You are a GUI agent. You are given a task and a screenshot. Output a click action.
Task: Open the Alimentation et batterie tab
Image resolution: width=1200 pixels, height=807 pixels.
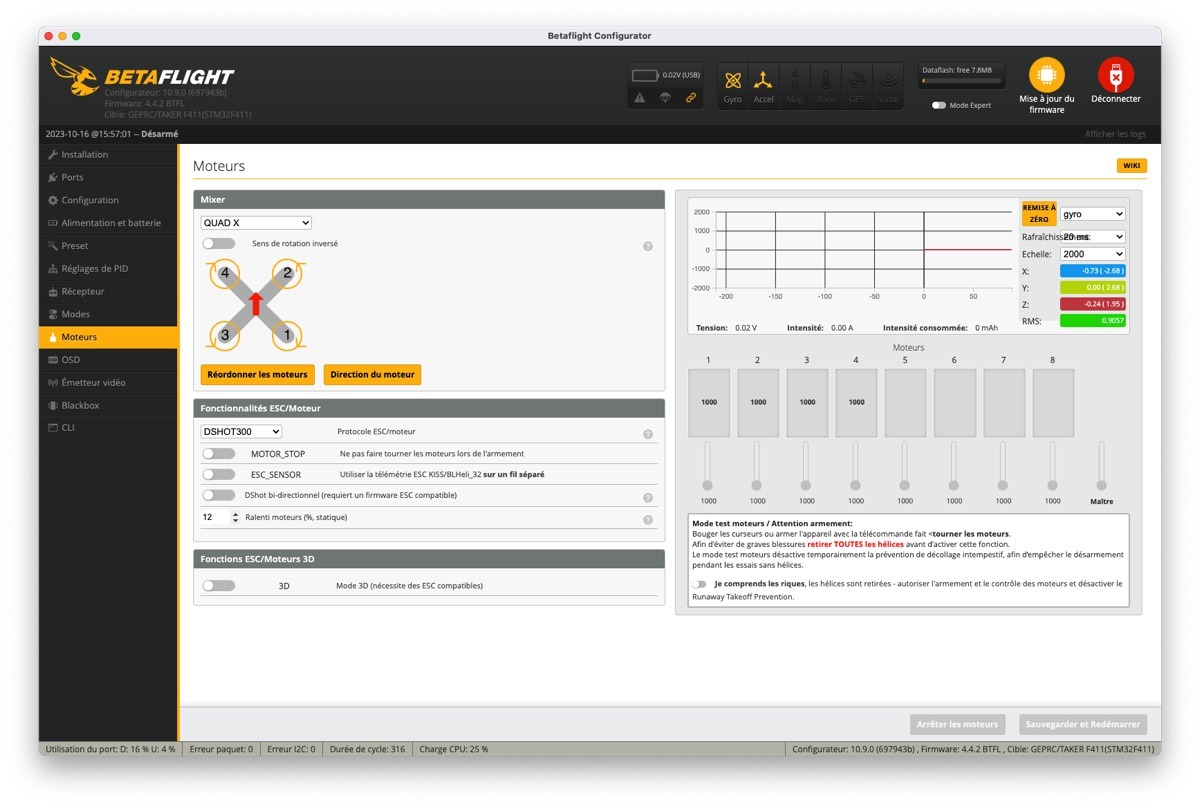pos(108,223)
